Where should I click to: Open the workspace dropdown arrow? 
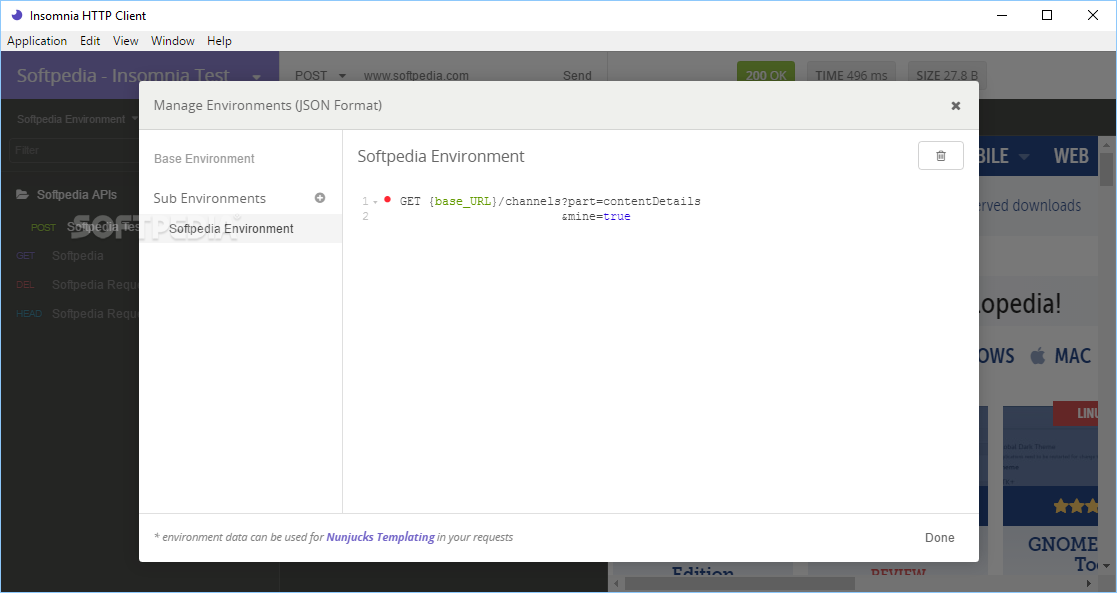[x=256, y=76]
